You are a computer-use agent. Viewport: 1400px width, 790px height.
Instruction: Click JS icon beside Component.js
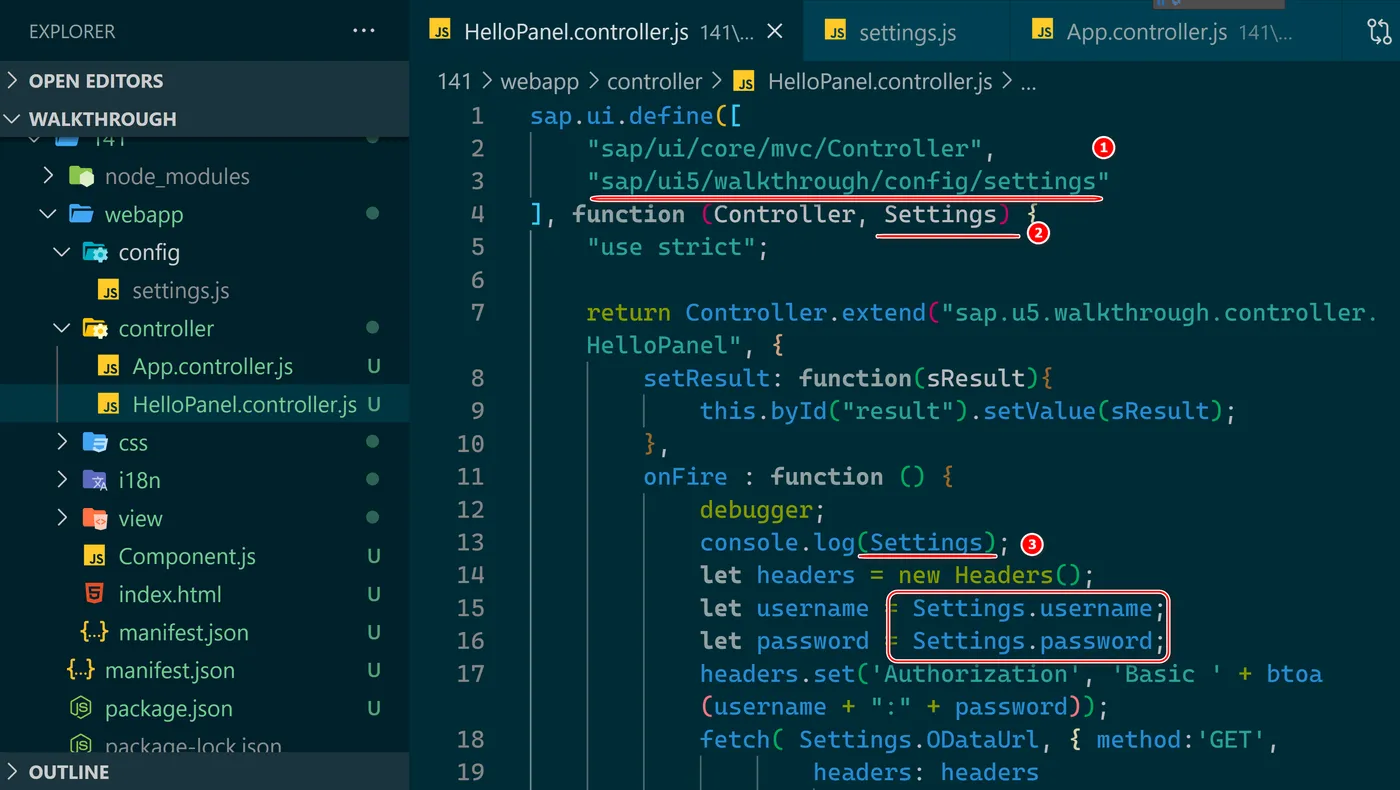(95, 557)
